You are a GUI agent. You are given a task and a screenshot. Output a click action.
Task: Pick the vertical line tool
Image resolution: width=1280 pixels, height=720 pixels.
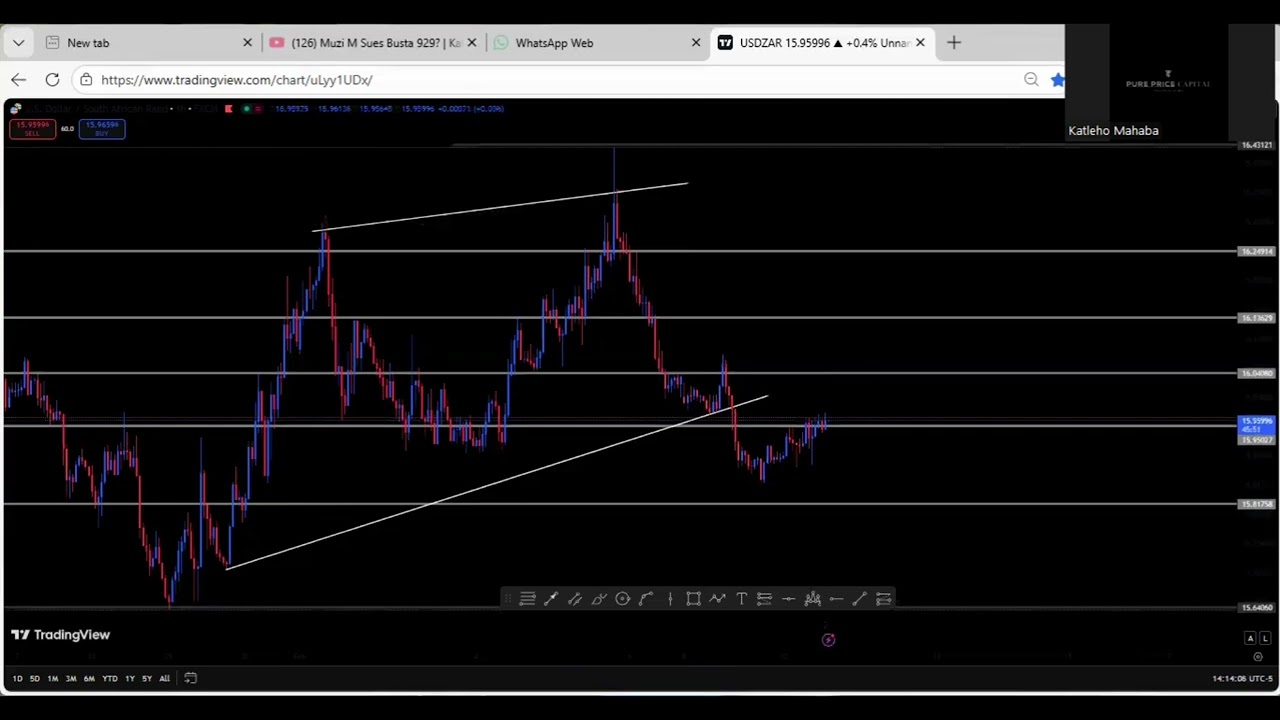(670, 599)
